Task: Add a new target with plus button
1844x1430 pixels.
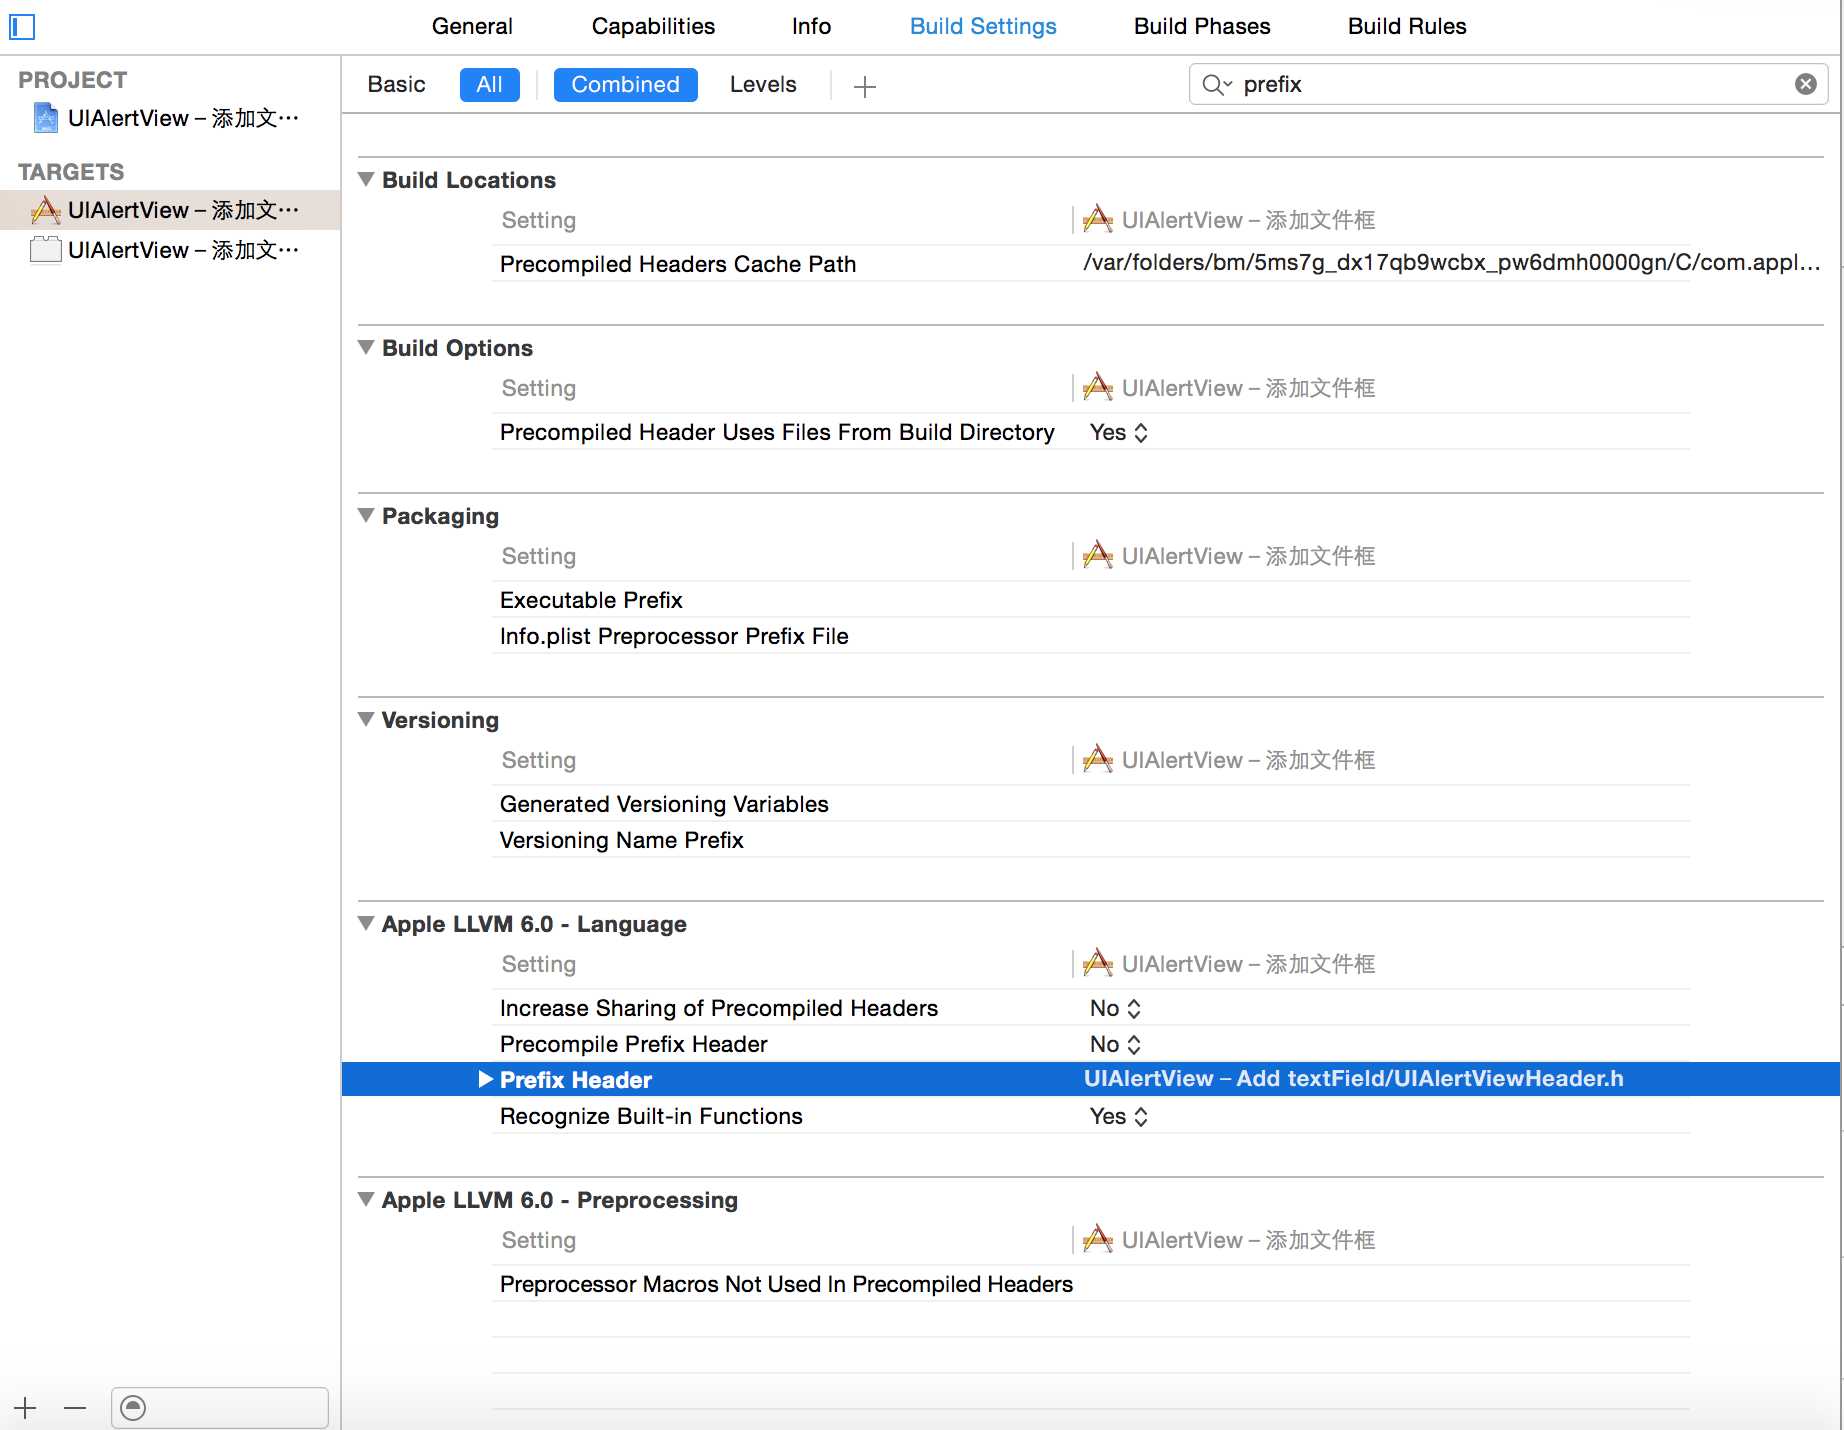Action: [x=26, y=1408]
